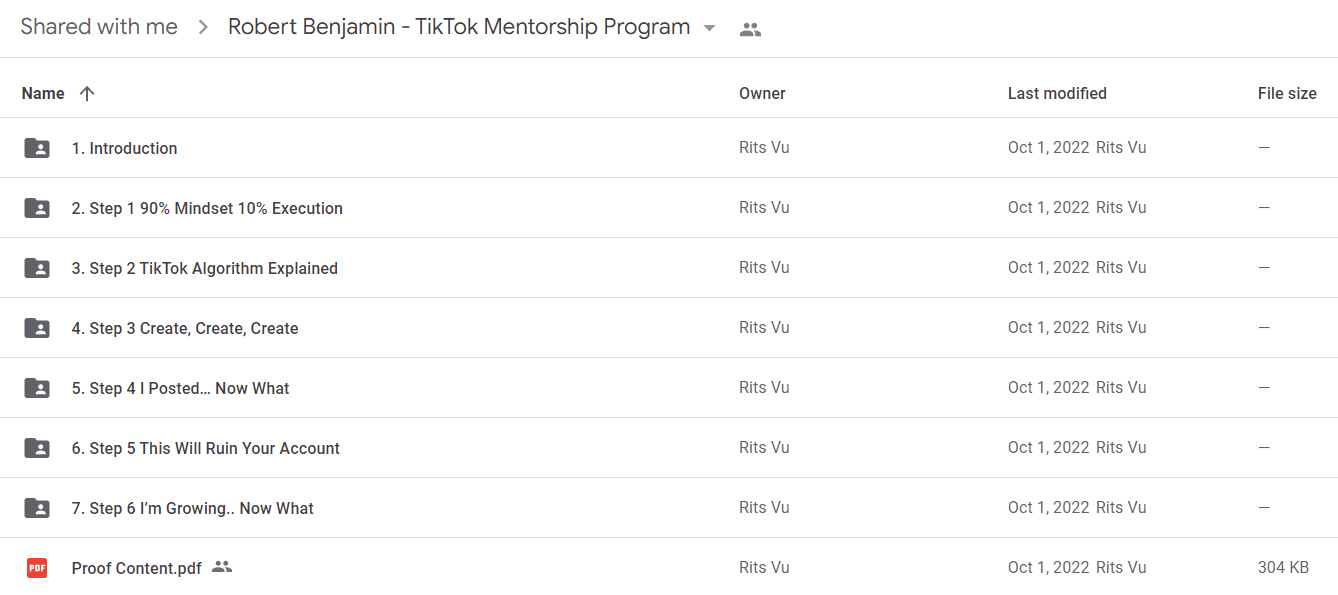The image size is (1338, 595).
Task: Click folder icon for Step 4 I Posted
Action: (37, 388)
